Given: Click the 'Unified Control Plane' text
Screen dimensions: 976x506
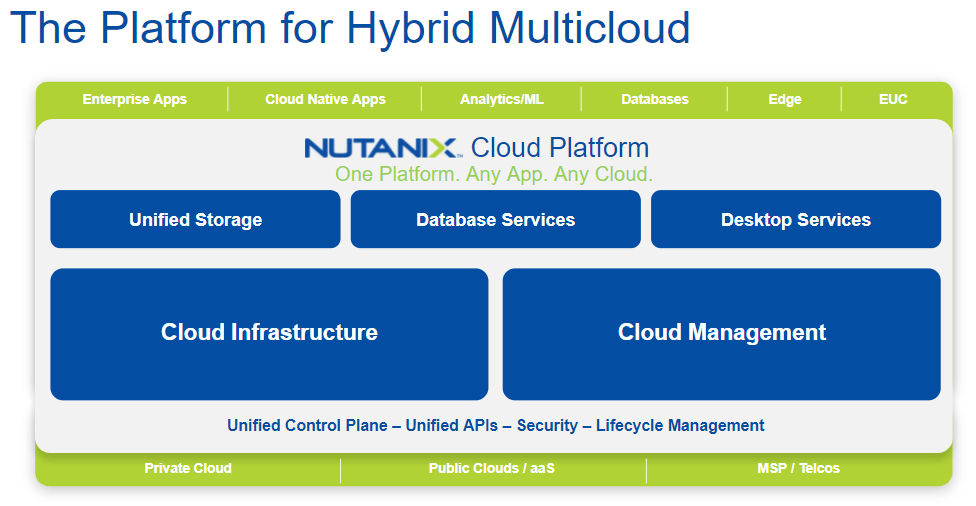Looking at the screenshot, I should (x=307, y=425).
